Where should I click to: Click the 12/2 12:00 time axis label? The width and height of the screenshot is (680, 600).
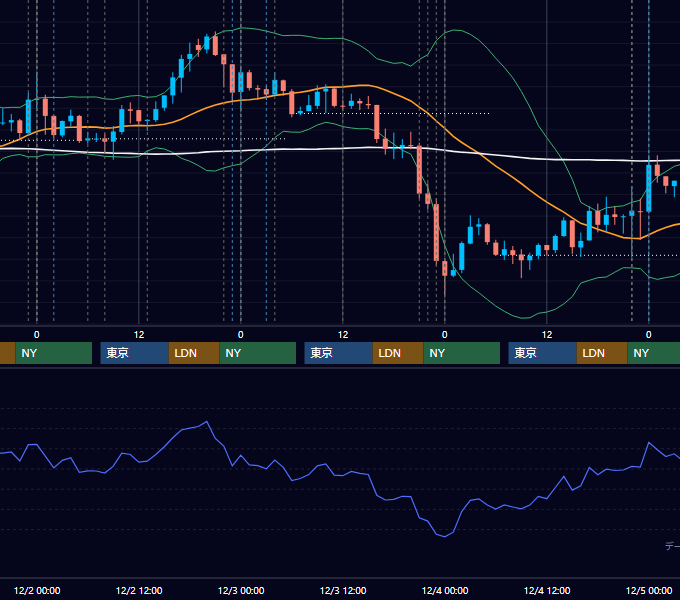139,590
